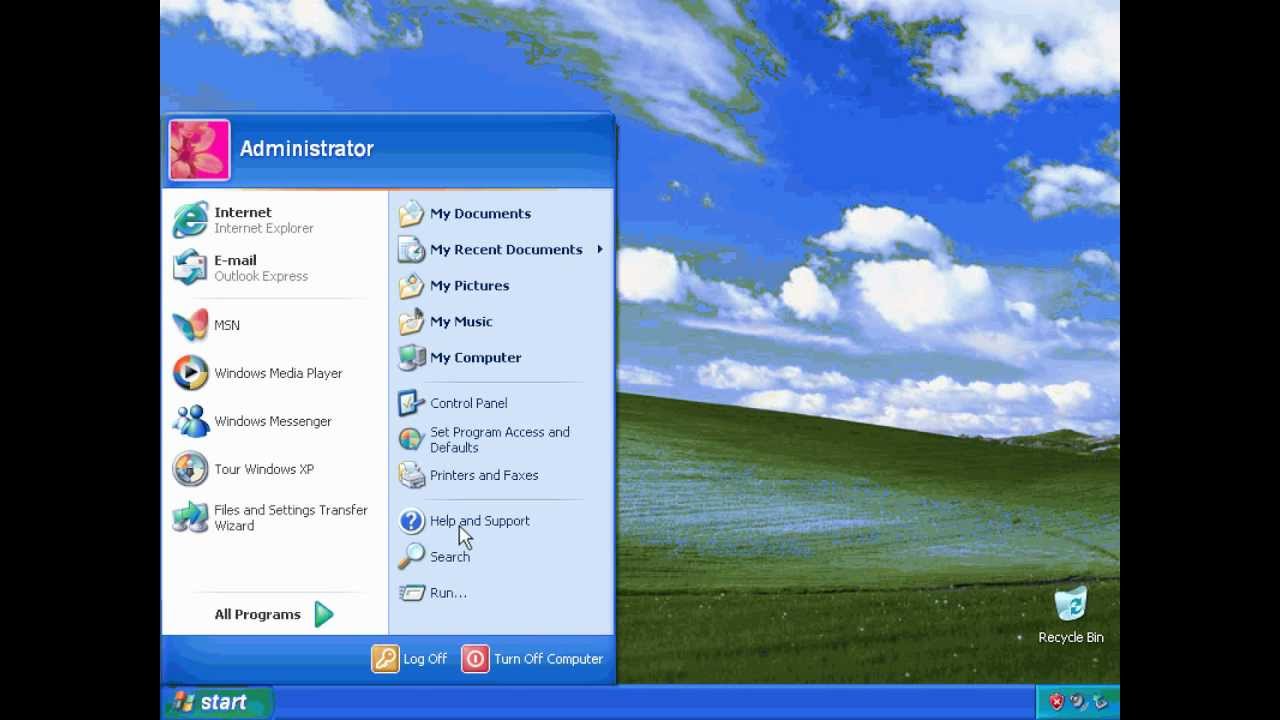Open the My Computer icon
Image resolution: width=1280 pixels, height=720 pixels.
411,357
